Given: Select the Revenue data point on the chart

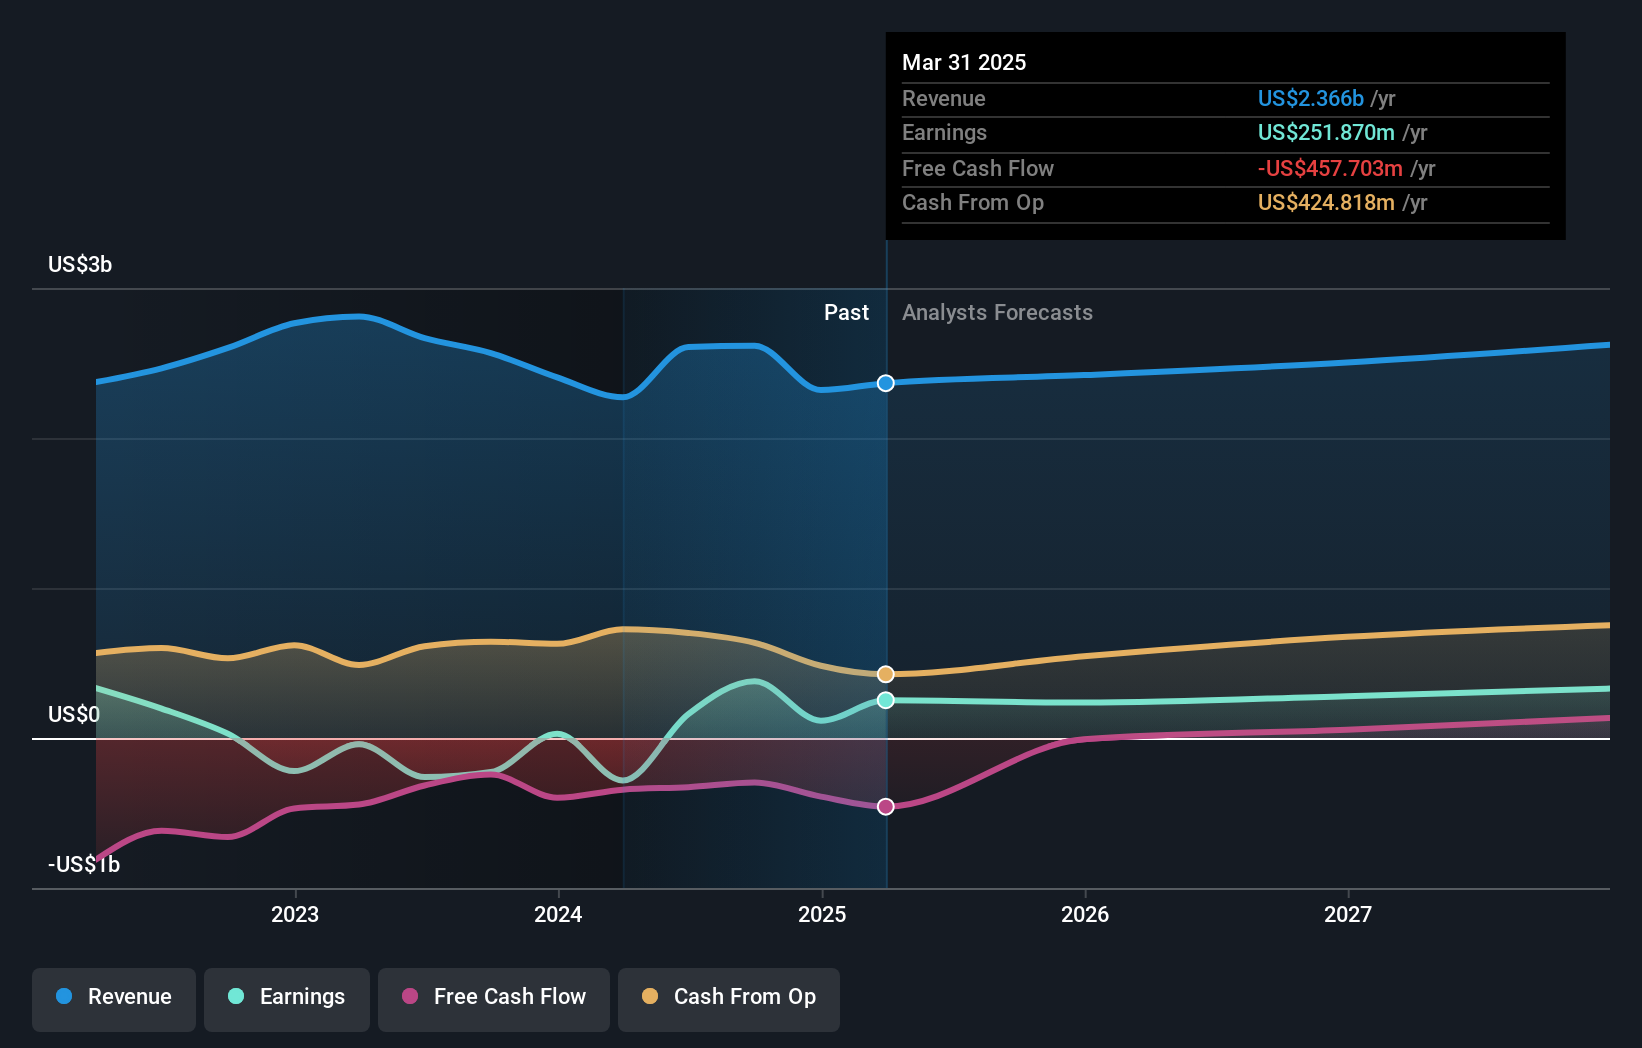Looking at the screenshot, I should coord(886,383).
